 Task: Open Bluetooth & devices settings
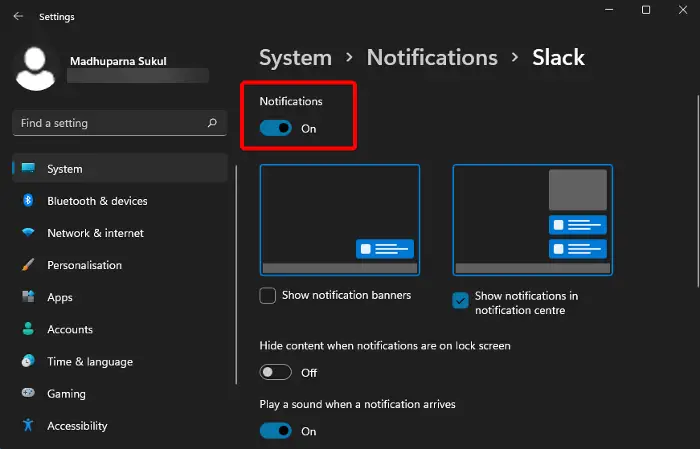click(x=97, y=201)
